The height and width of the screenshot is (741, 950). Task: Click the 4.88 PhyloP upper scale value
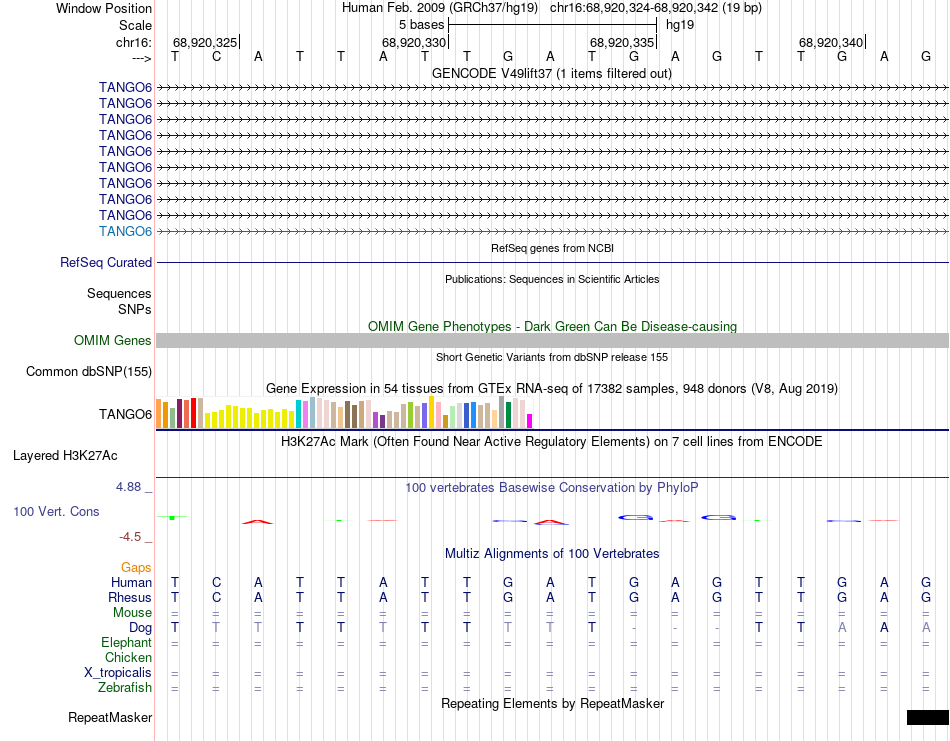129,487
